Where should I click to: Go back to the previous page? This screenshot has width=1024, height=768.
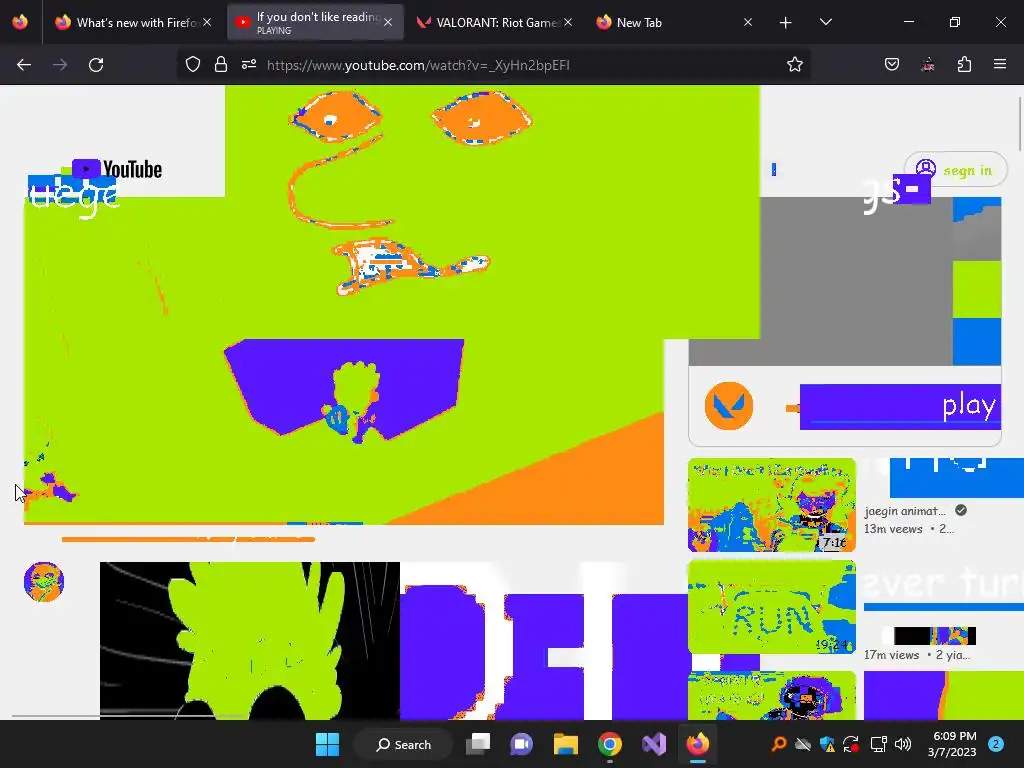tap(24, 65)
